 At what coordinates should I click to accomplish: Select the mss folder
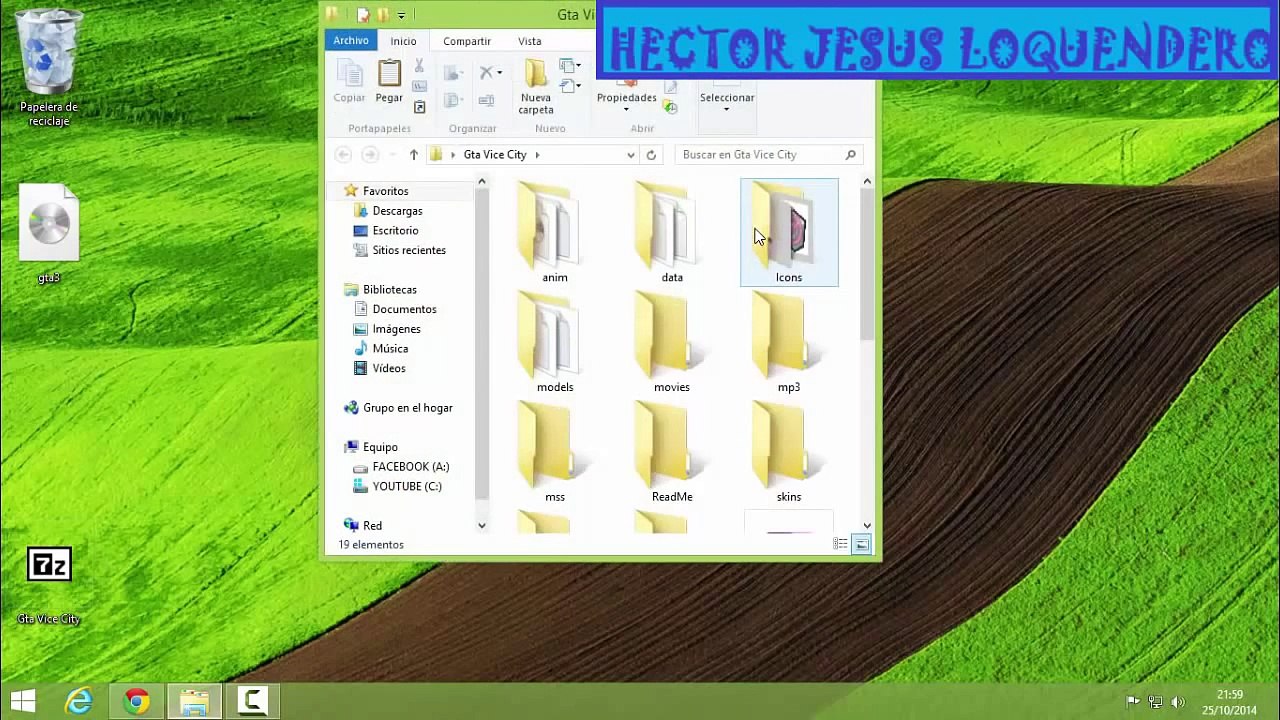(555, 453)
